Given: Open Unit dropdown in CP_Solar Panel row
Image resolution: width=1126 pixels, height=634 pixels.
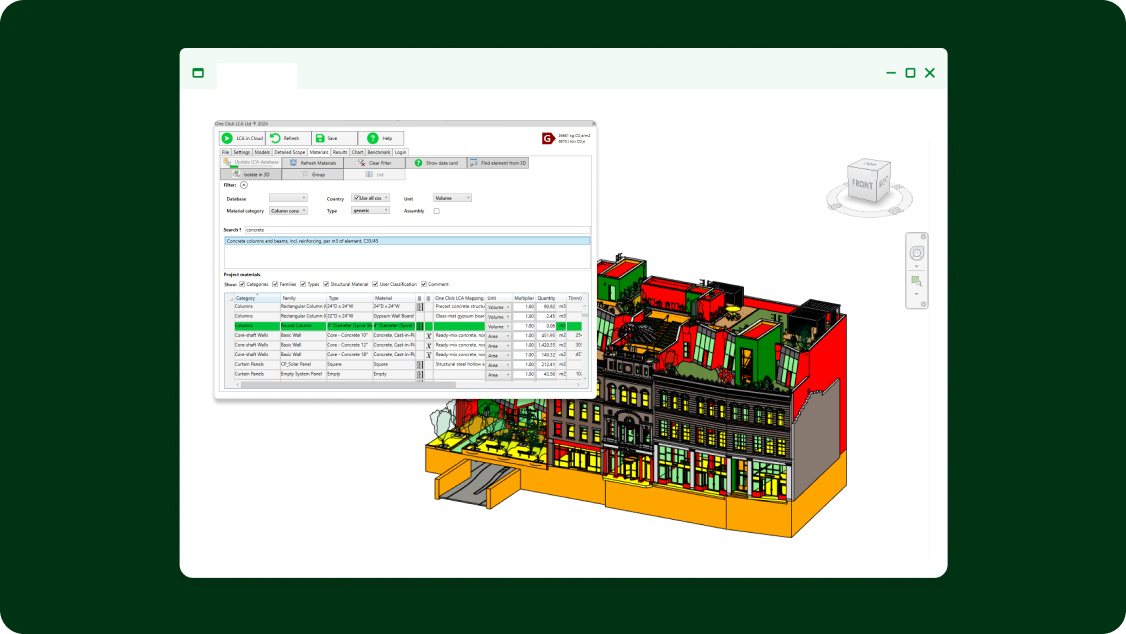Looking at the screenshot, I should click(x=499, y=365).
